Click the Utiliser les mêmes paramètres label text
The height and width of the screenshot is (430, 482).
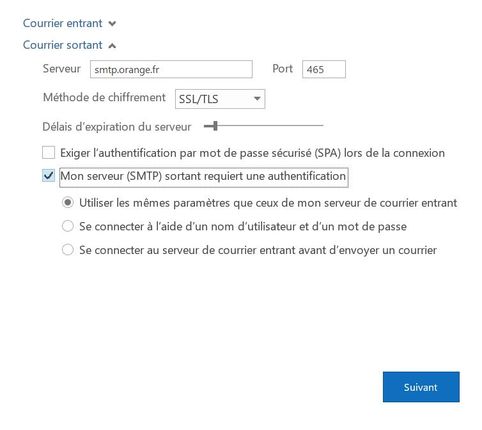coord(268,203)
